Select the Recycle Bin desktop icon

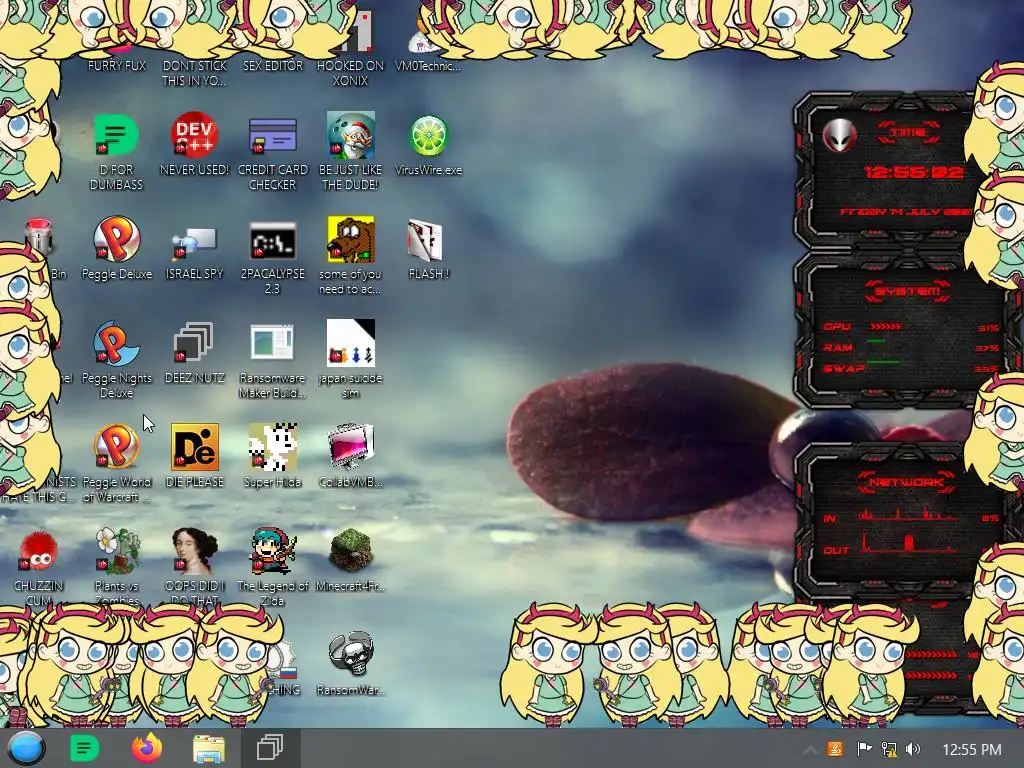point(38,238)
